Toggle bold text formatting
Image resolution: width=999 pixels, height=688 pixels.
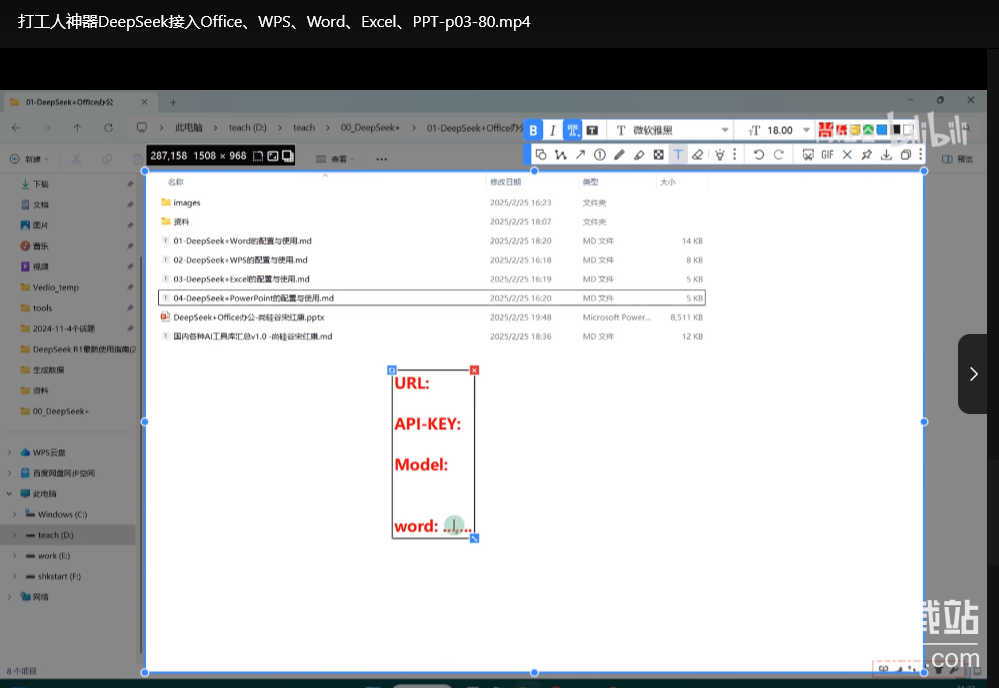click(x=533, y=130)
